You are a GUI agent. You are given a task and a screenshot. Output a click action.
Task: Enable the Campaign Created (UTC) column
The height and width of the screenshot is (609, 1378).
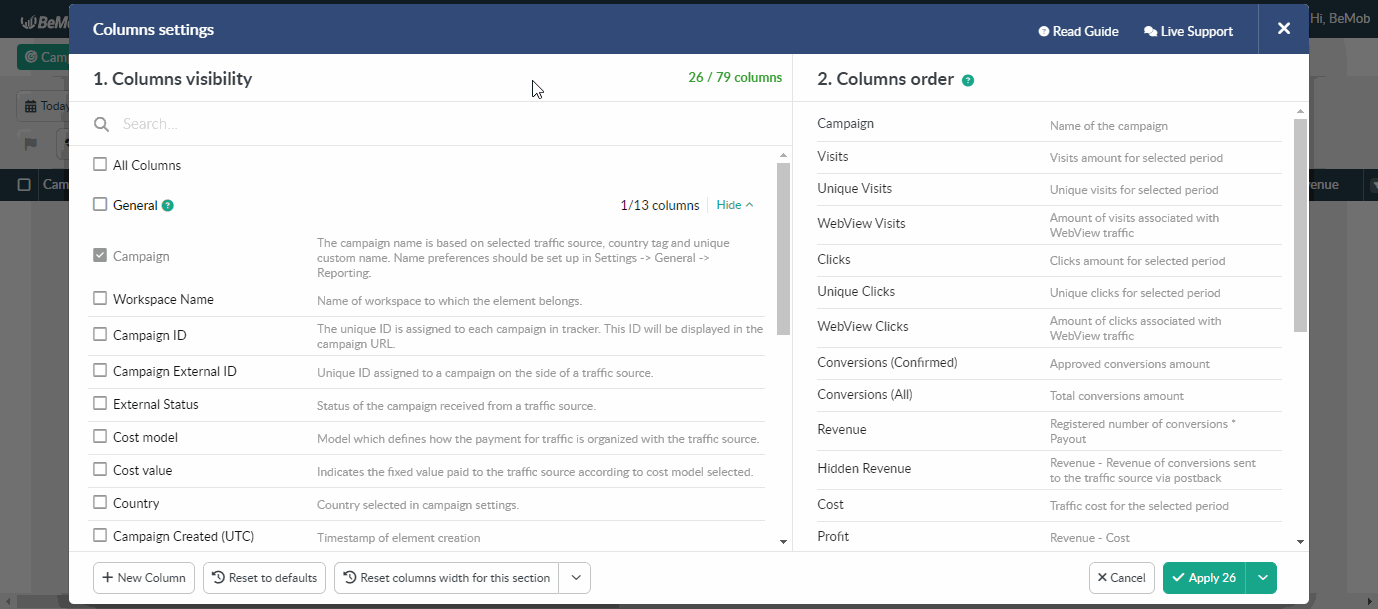100,536
